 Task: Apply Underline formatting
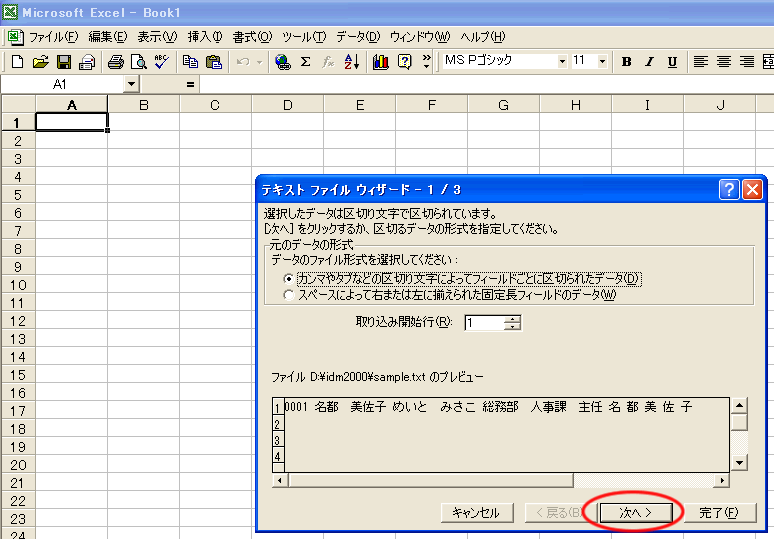click(x=672, y=62)
